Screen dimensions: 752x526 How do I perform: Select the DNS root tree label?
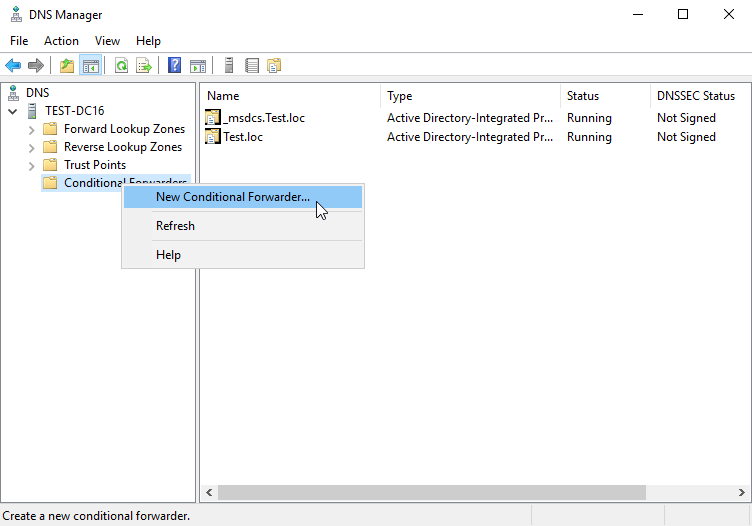coord(37,93)
